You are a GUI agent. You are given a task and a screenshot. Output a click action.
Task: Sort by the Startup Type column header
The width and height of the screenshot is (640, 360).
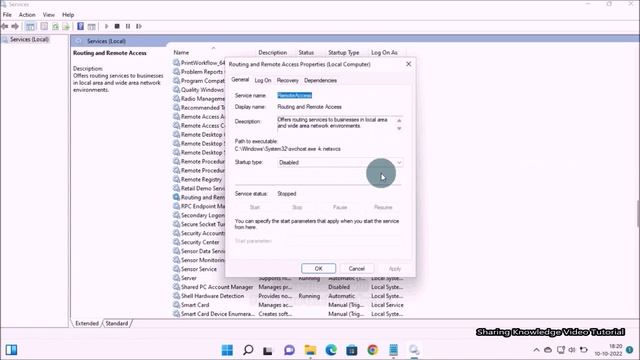(344, 52)
